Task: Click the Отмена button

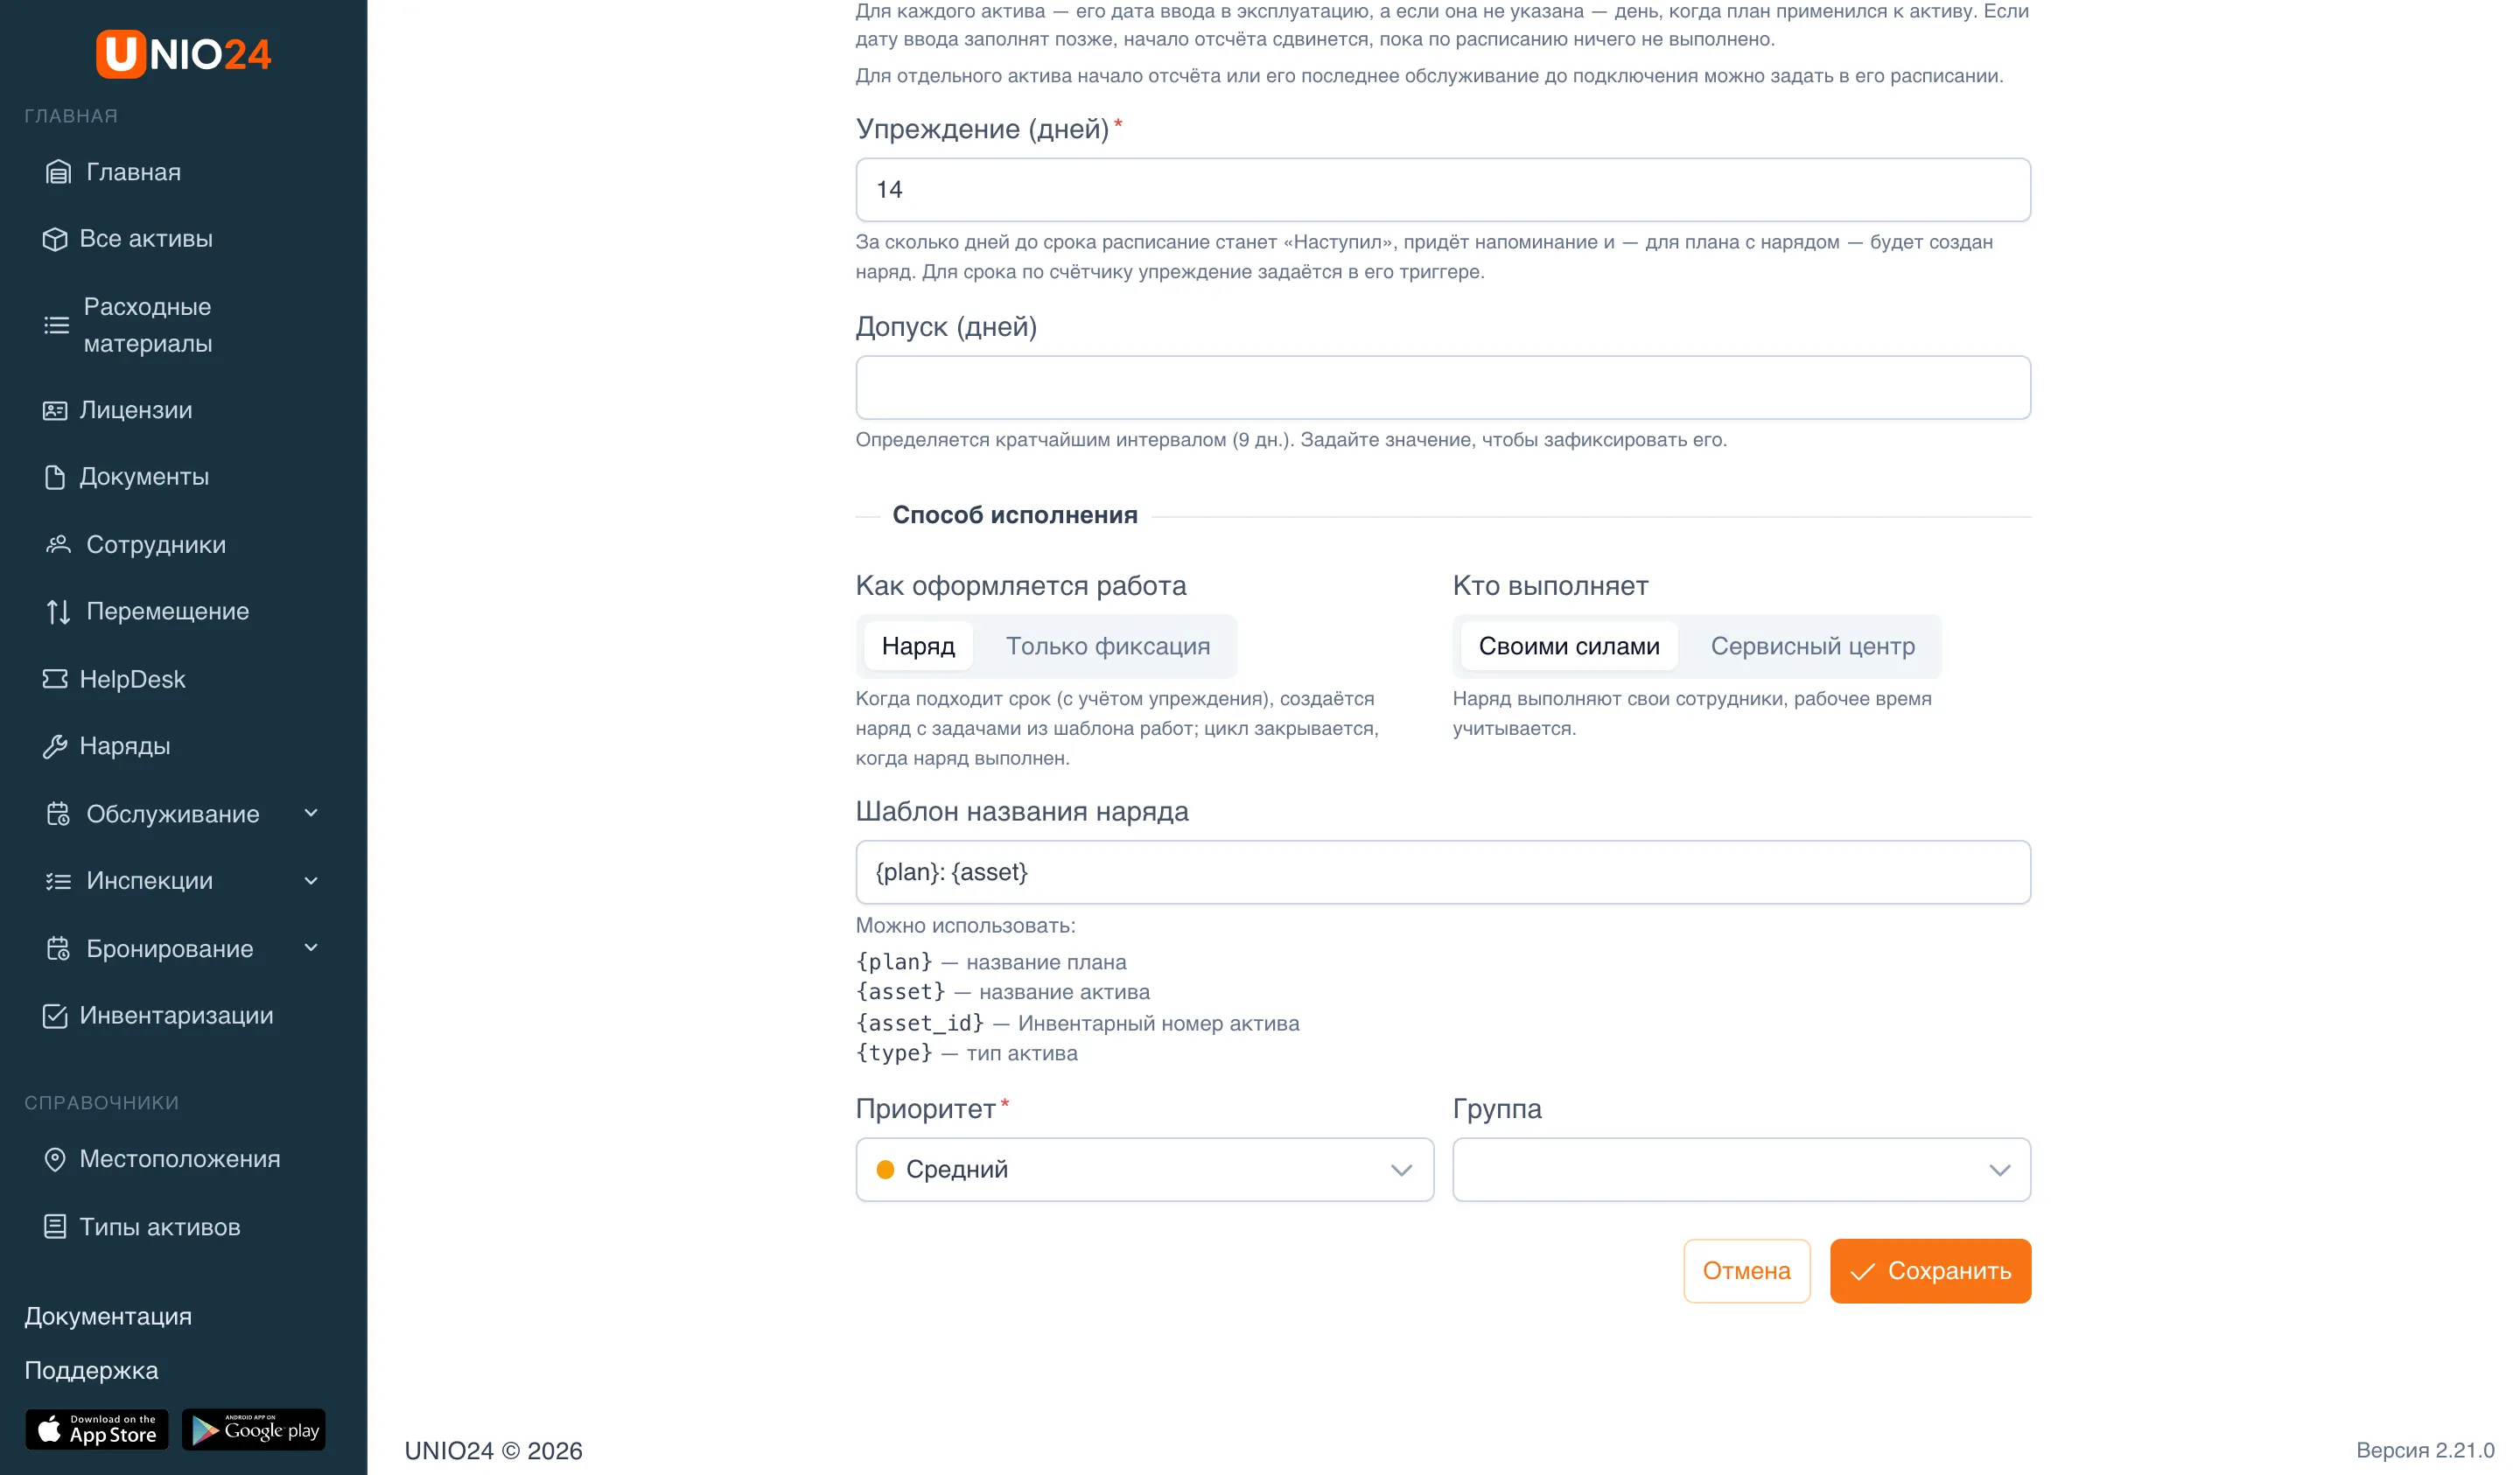Action: point(1746,1271)
